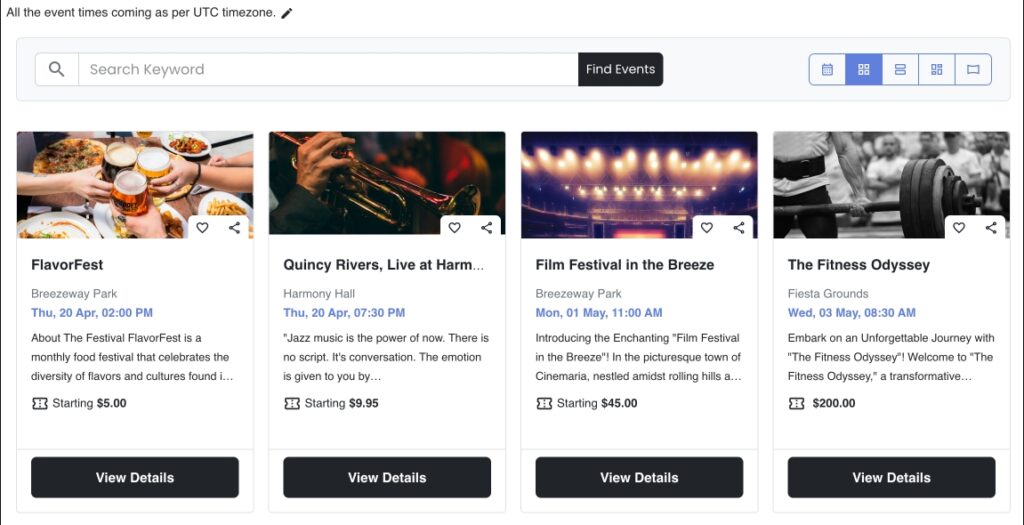1024x525 pixels.
Task: Share the Quincy Rivers event
Action: (x=486, y=228)
